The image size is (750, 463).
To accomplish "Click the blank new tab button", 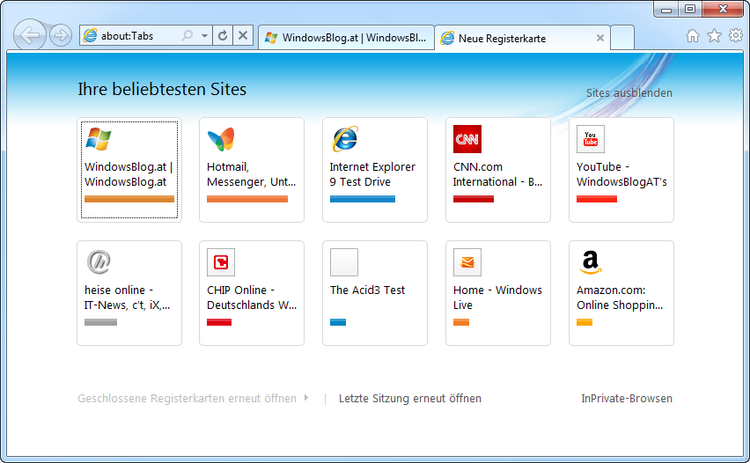I will click(623, 38).
